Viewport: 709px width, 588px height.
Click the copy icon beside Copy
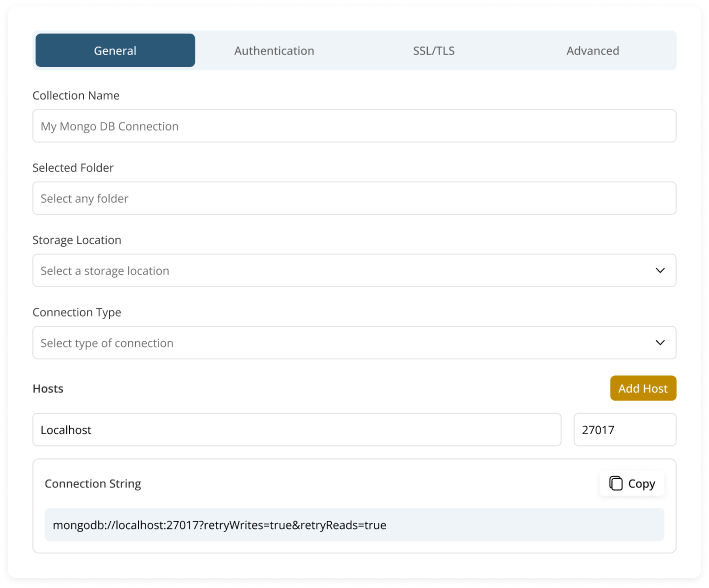(616, 484)
